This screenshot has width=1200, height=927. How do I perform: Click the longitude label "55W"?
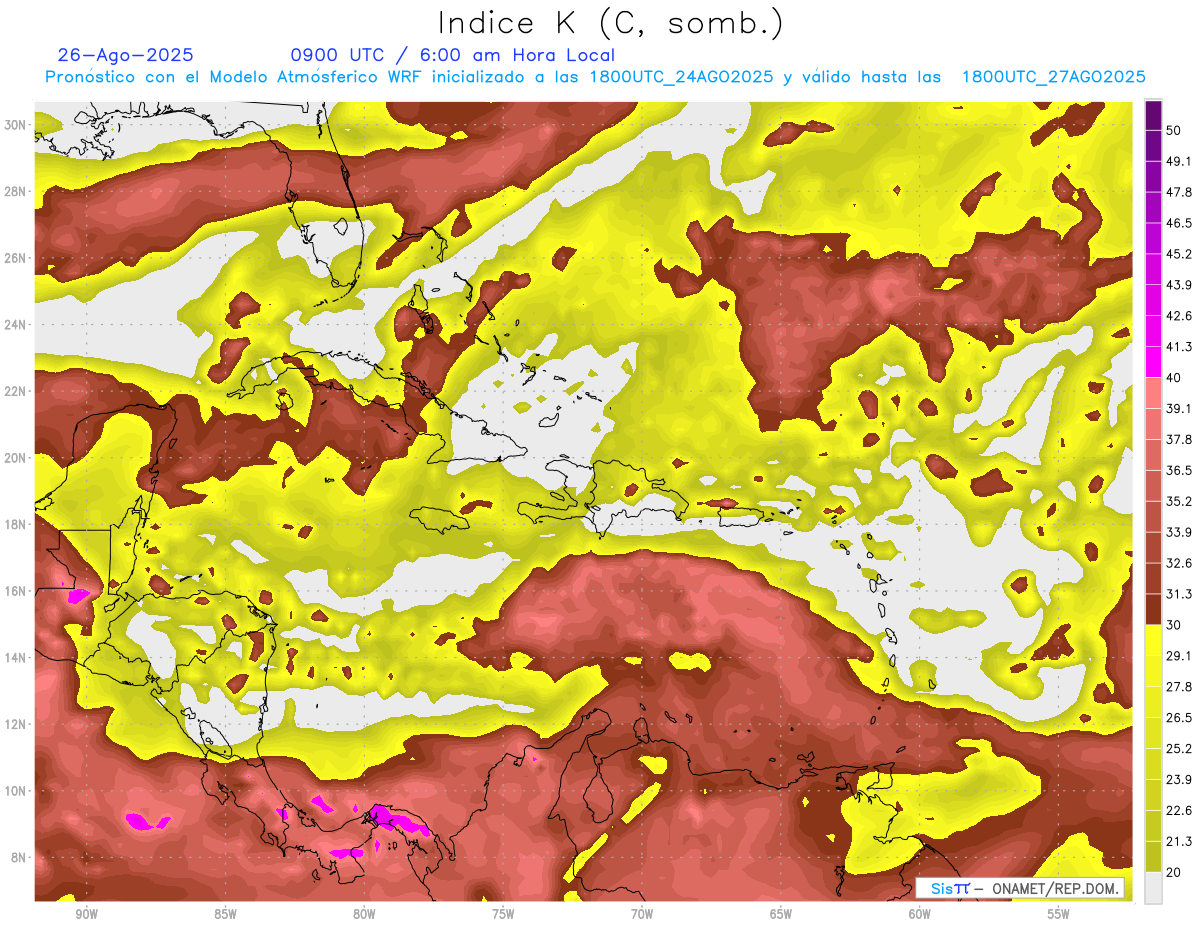(x=1059, y=914)
